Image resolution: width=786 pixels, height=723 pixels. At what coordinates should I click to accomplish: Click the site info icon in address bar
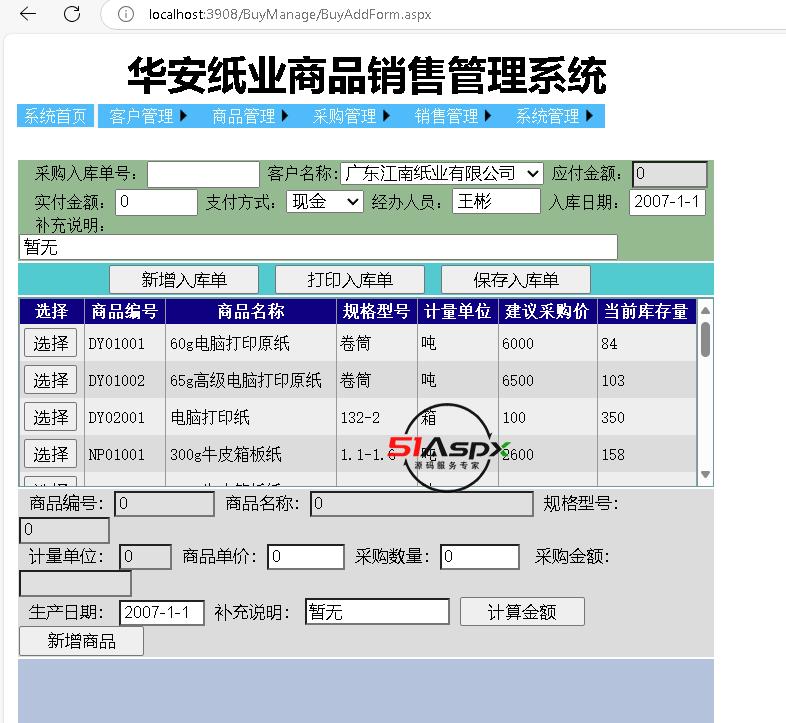coord(125,14)
